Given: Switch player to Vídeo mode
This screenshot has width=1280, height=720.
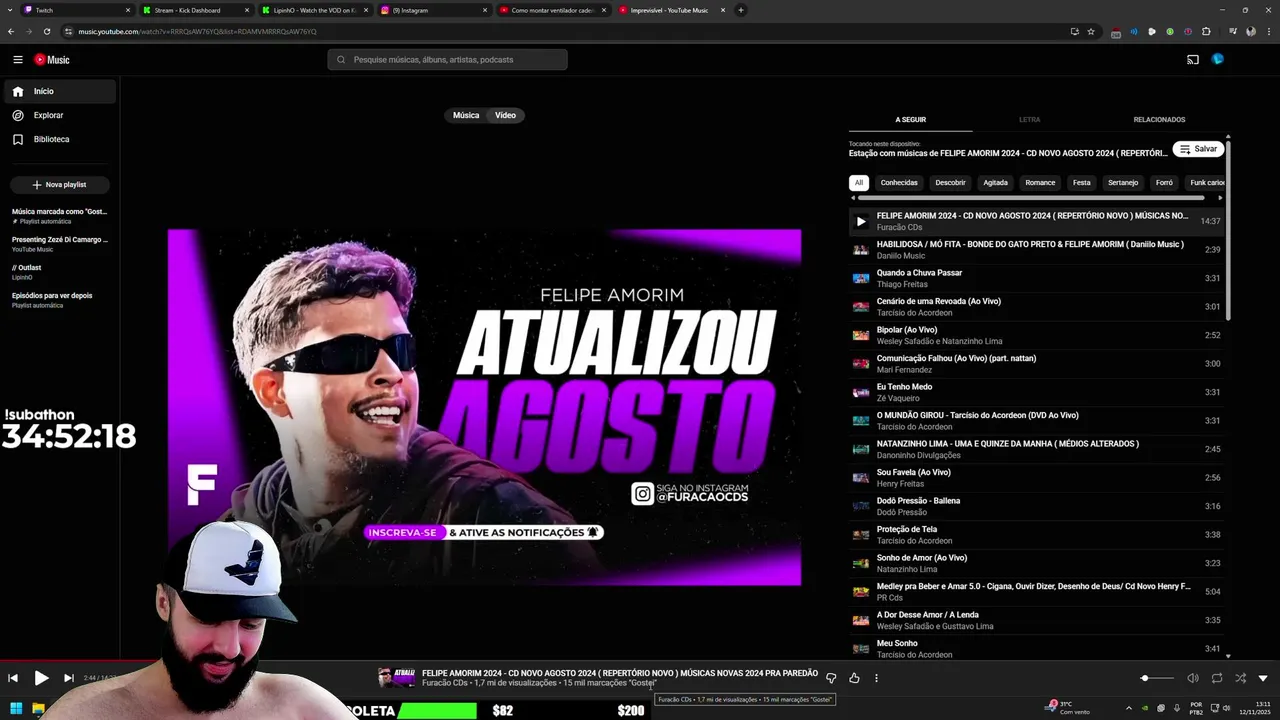Looking at the screenshot, I should [x=506, y=115].
